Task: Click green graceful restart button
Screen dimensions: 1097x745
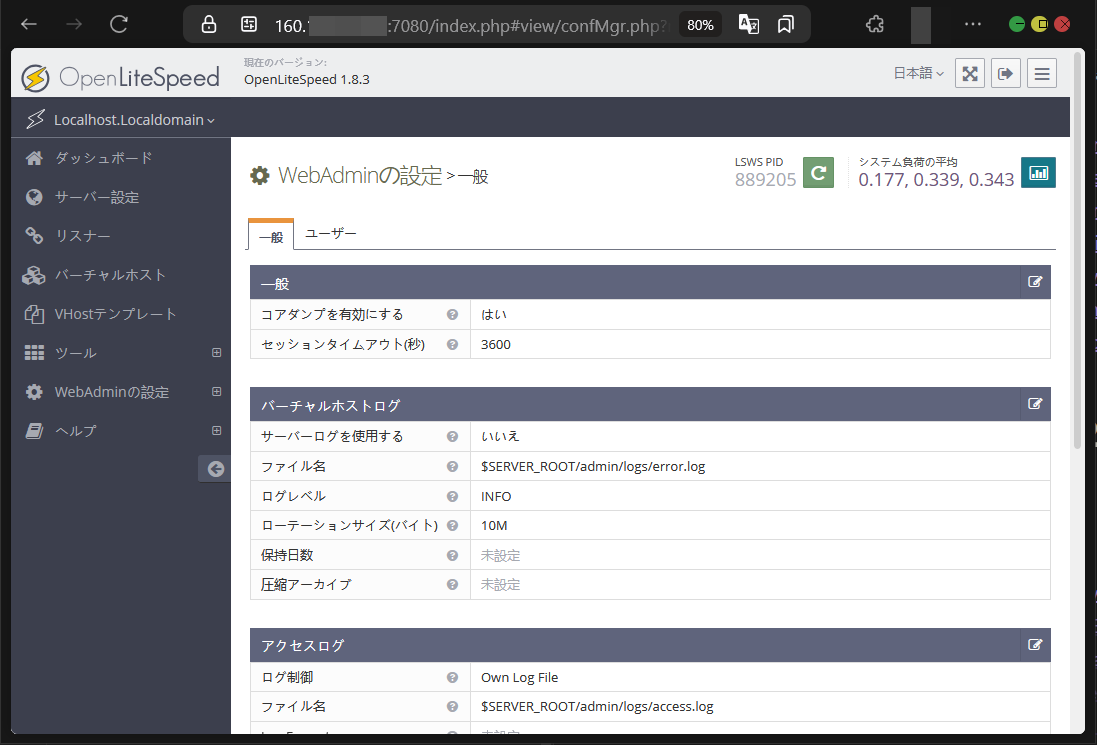Action: click(x=818, y=172)
